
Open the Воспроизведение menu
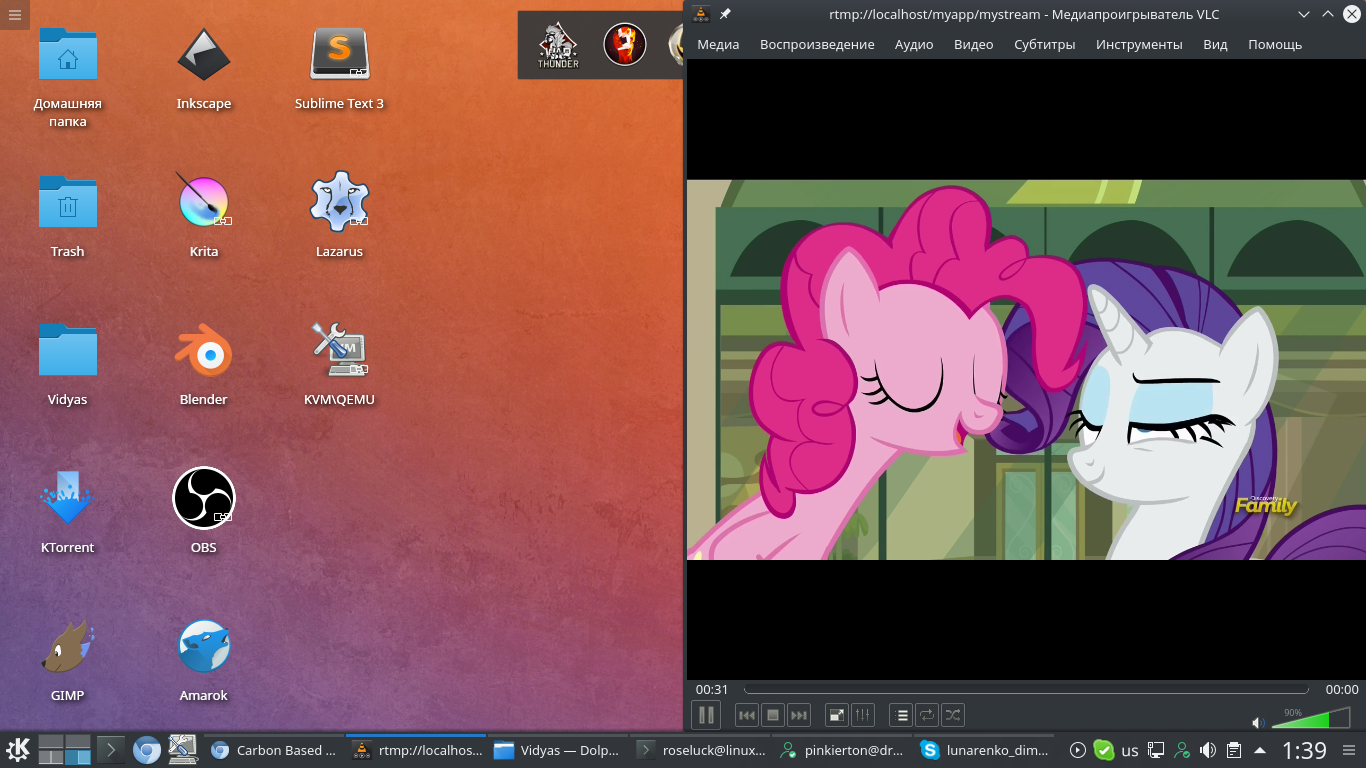coord(817,44)
